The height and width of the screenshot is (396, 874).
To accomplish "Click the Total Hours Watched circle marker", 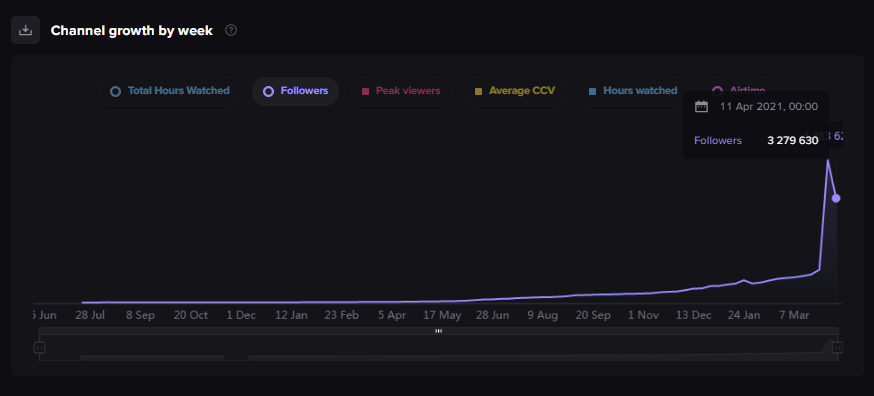I will pyautogui.click(x=115, y=91).
